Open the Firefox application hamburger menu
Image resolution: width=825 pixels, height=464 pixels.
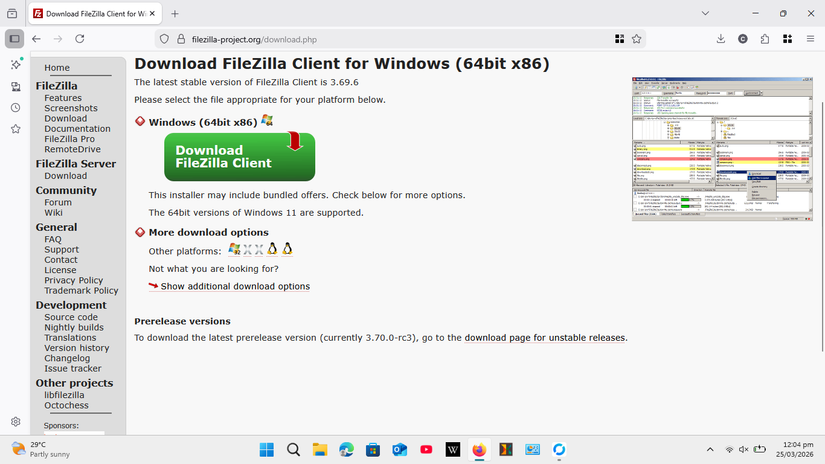tap(810, 39)
